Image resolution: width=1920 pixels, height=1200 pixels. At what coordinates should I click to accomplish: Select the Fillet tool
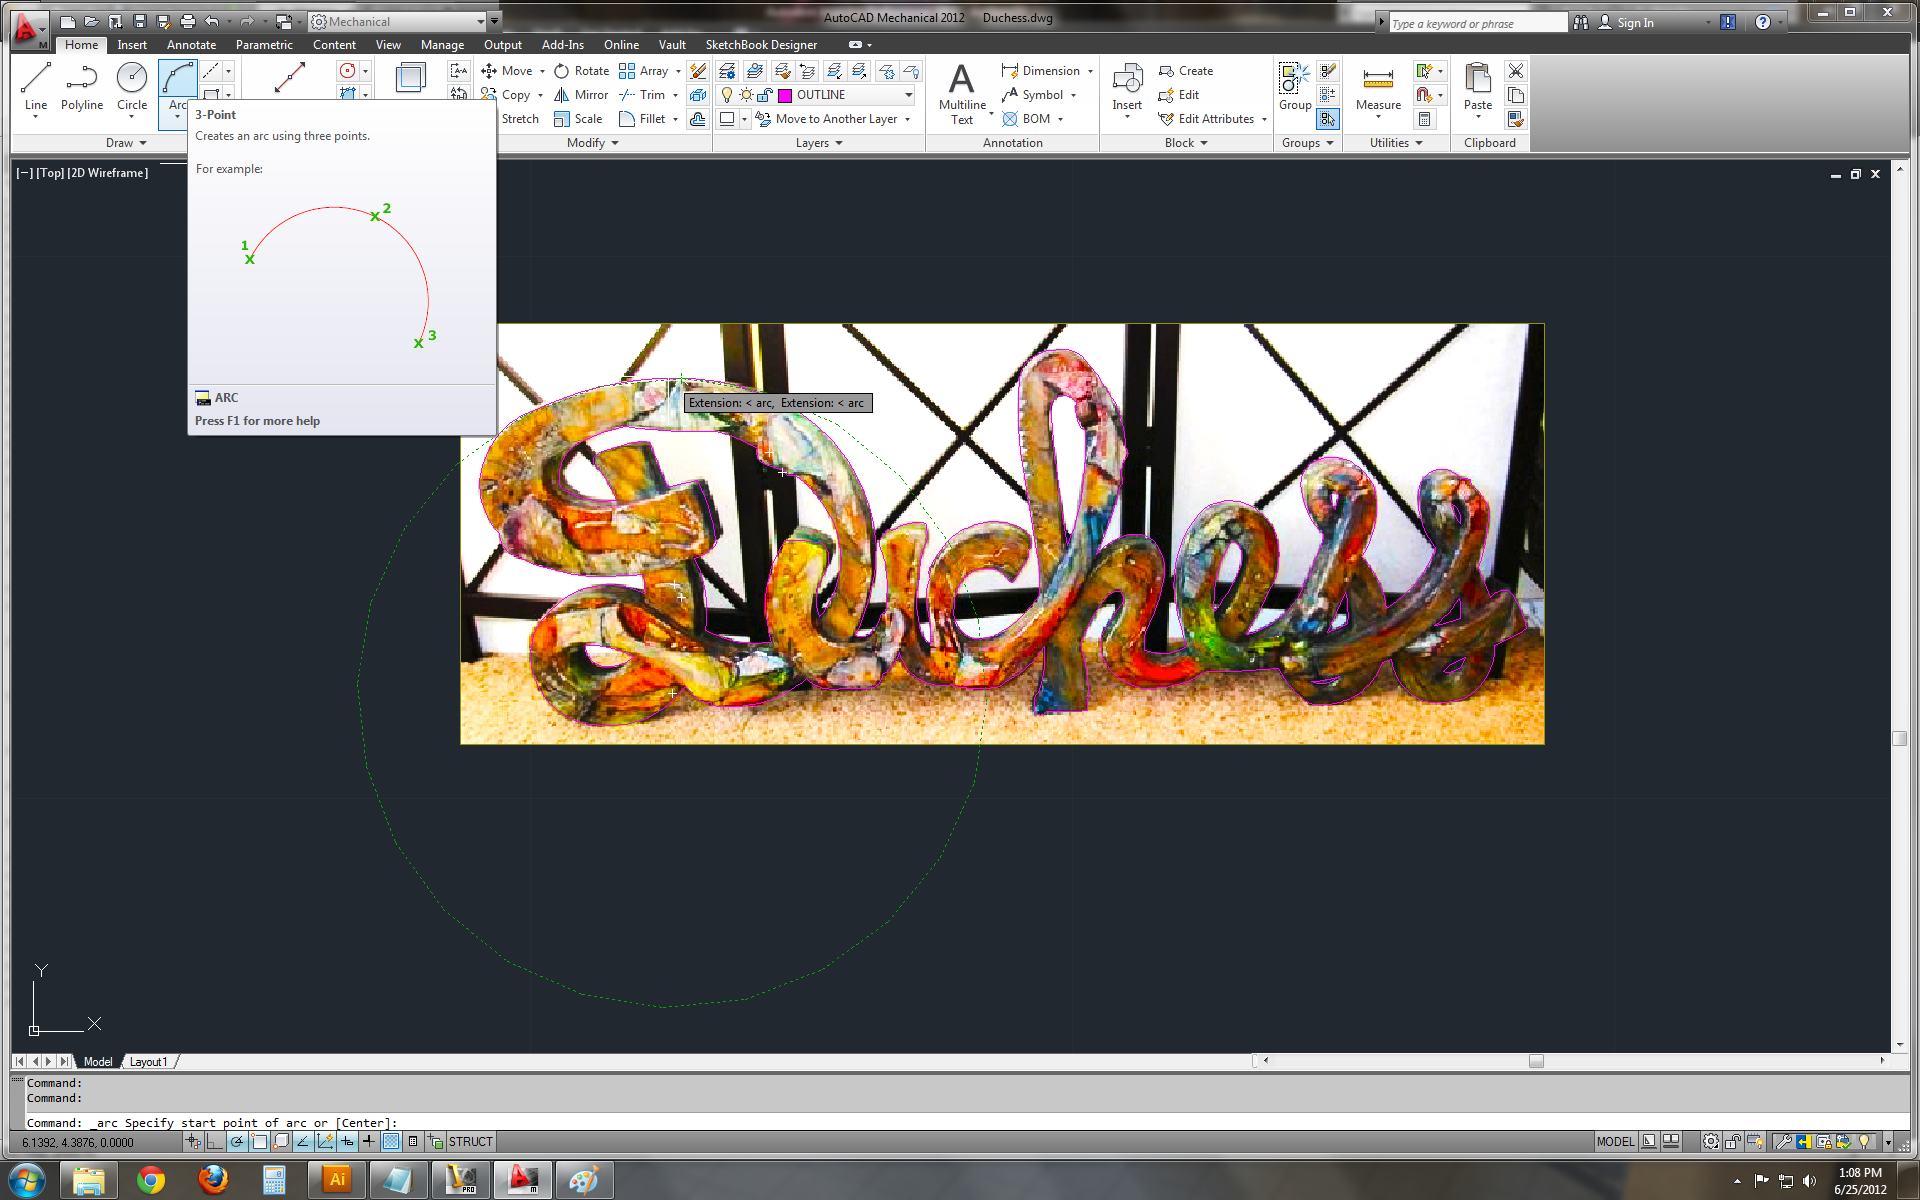(x=641, y=119)
